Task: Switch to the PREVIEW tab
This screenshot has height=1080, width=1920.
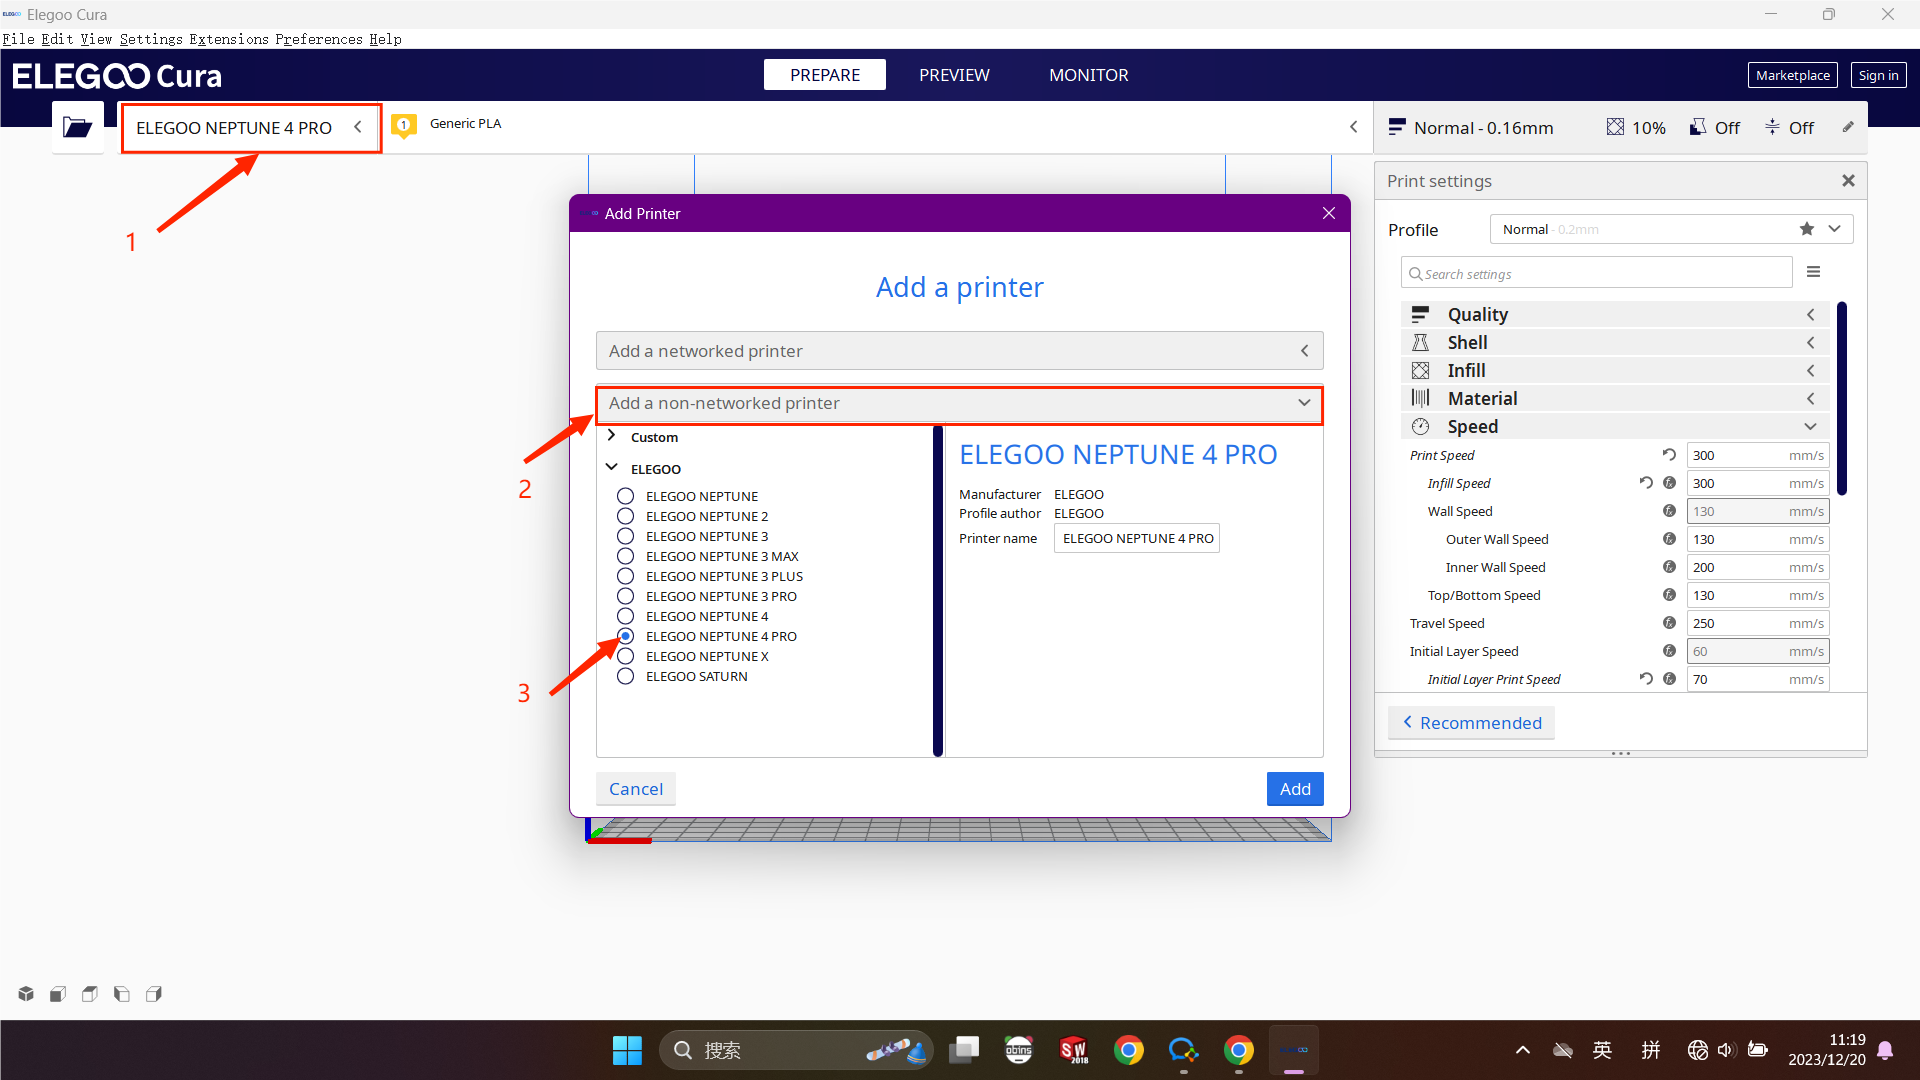Action: [x=953, y=75]
